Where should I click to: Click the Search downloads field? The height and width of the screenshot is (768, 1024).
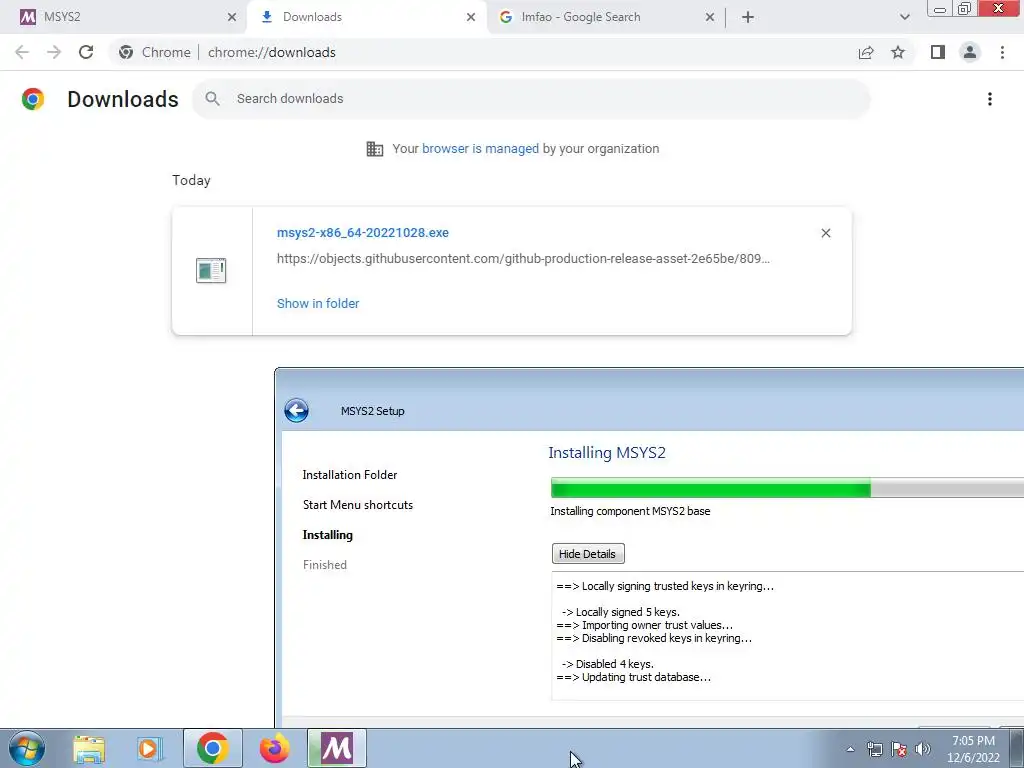pyautogui.click(x=530, y=99)
